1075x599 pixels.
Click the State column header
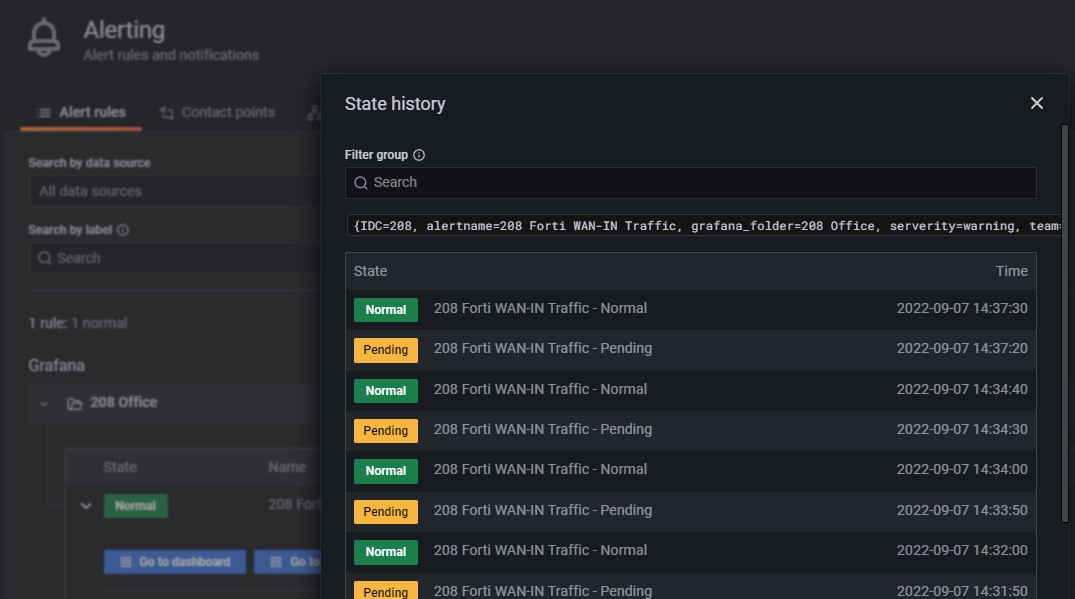tap(370, 271)
